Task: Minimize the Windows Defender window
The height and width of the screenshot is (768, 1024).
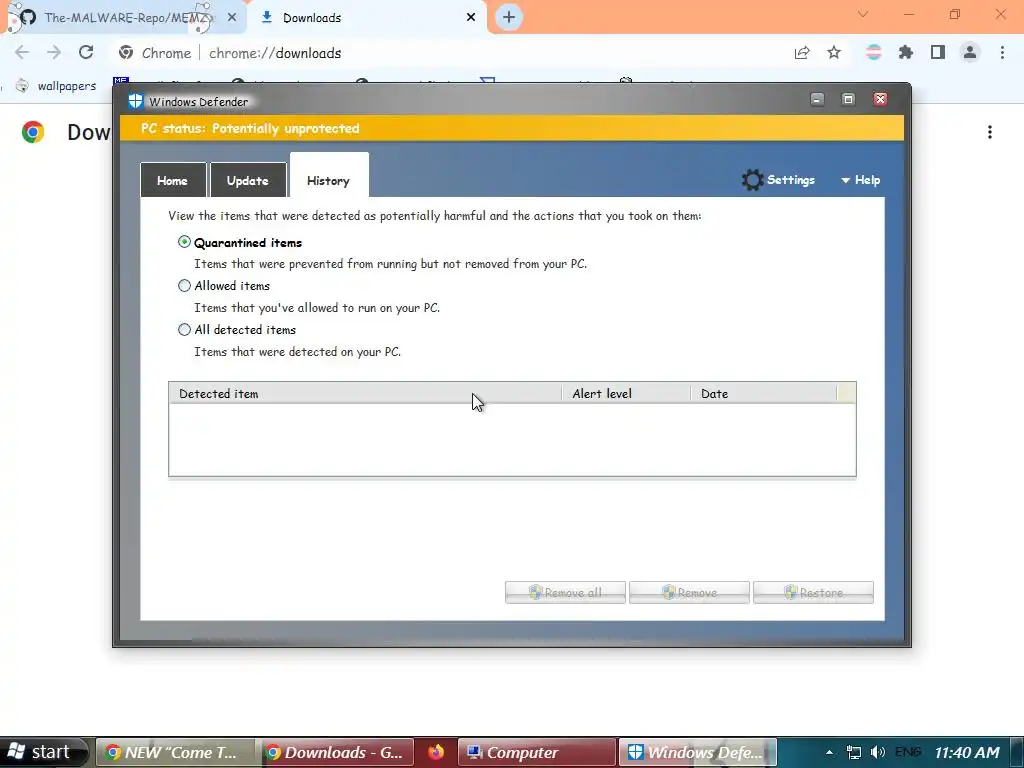Action: coord(817,99)
